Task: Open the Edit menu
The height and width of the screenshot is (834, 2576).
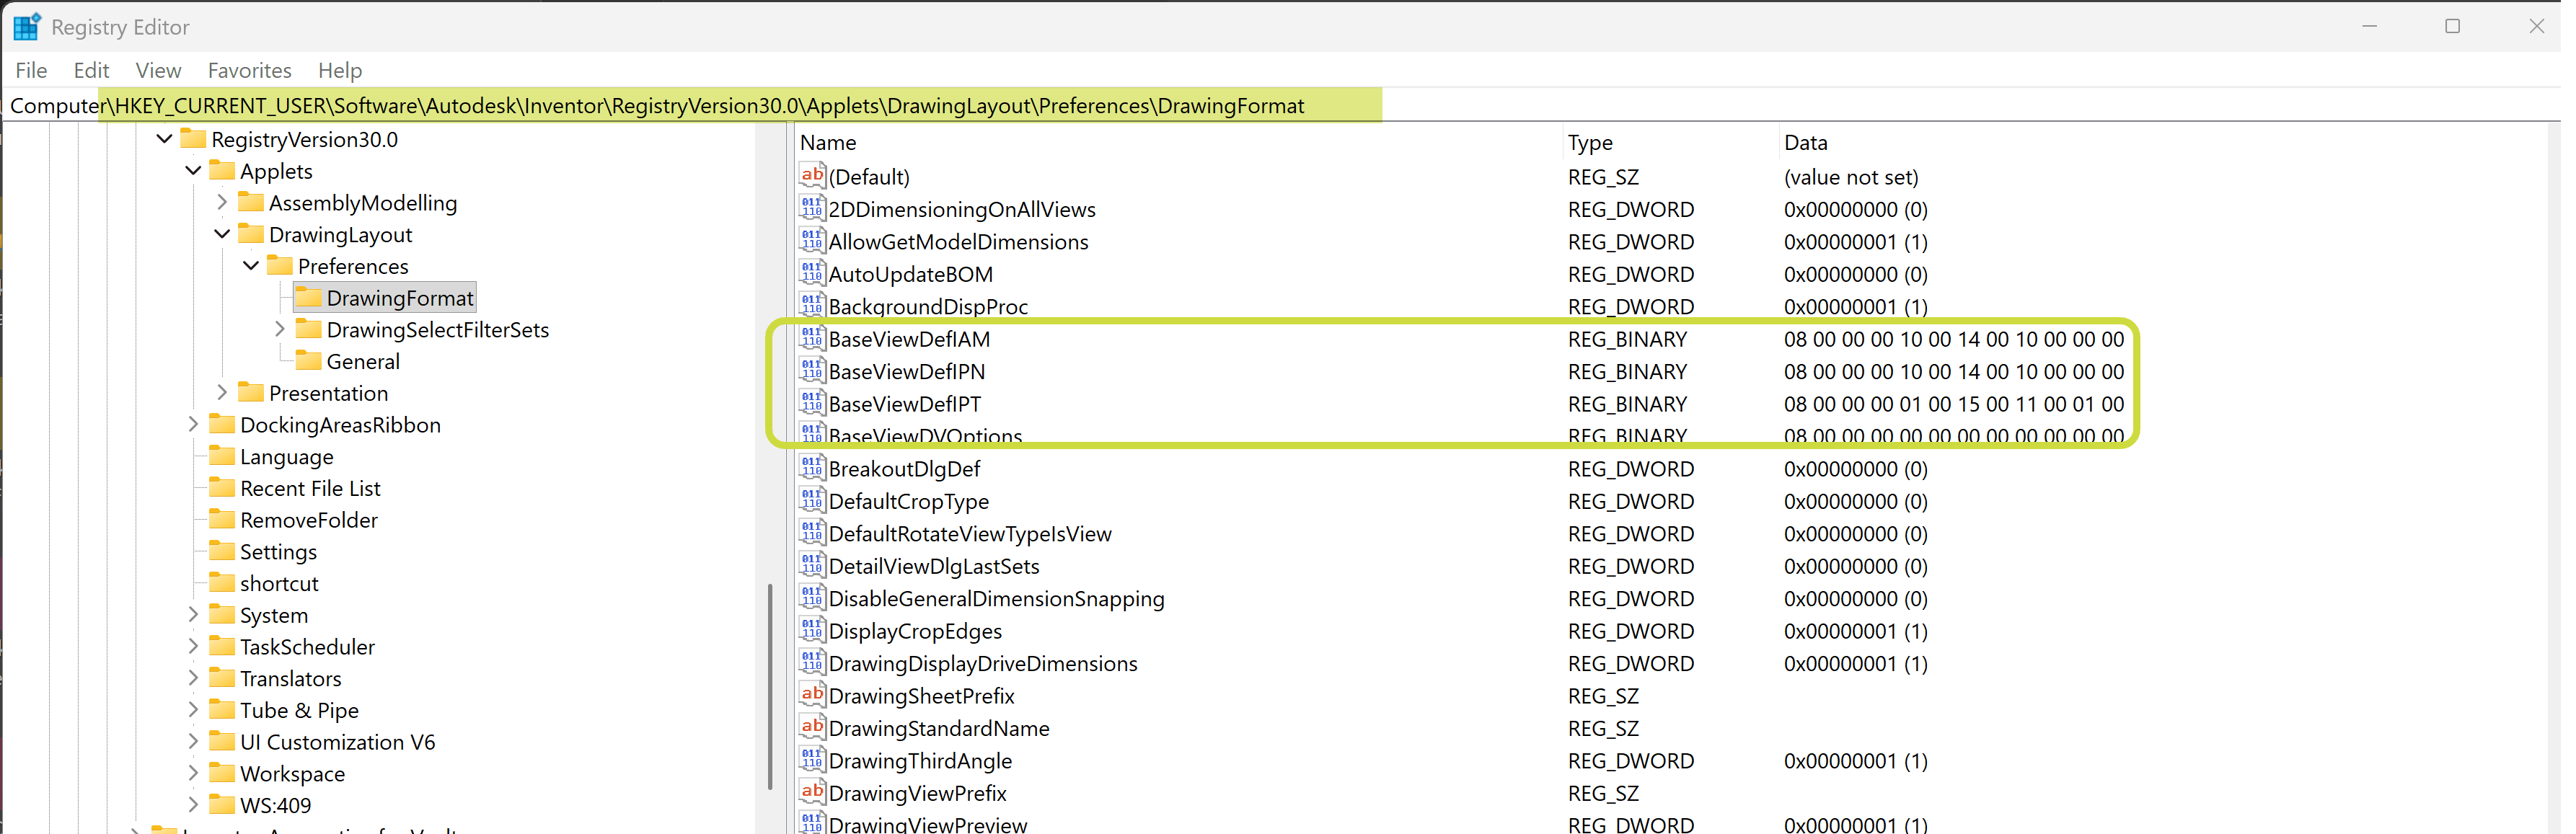Action: coord(91,70)
